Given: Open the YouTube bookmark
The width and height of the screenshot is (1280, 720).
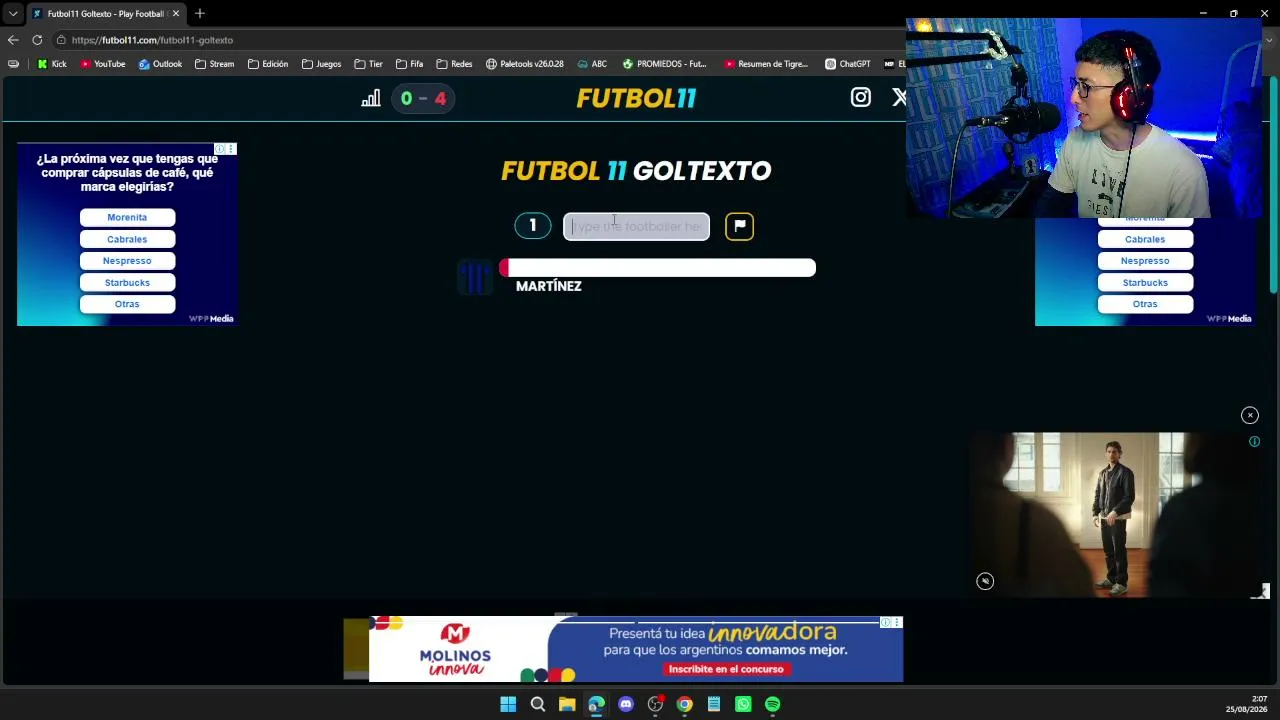Looking at the screenshot, I should pos(103,64).
